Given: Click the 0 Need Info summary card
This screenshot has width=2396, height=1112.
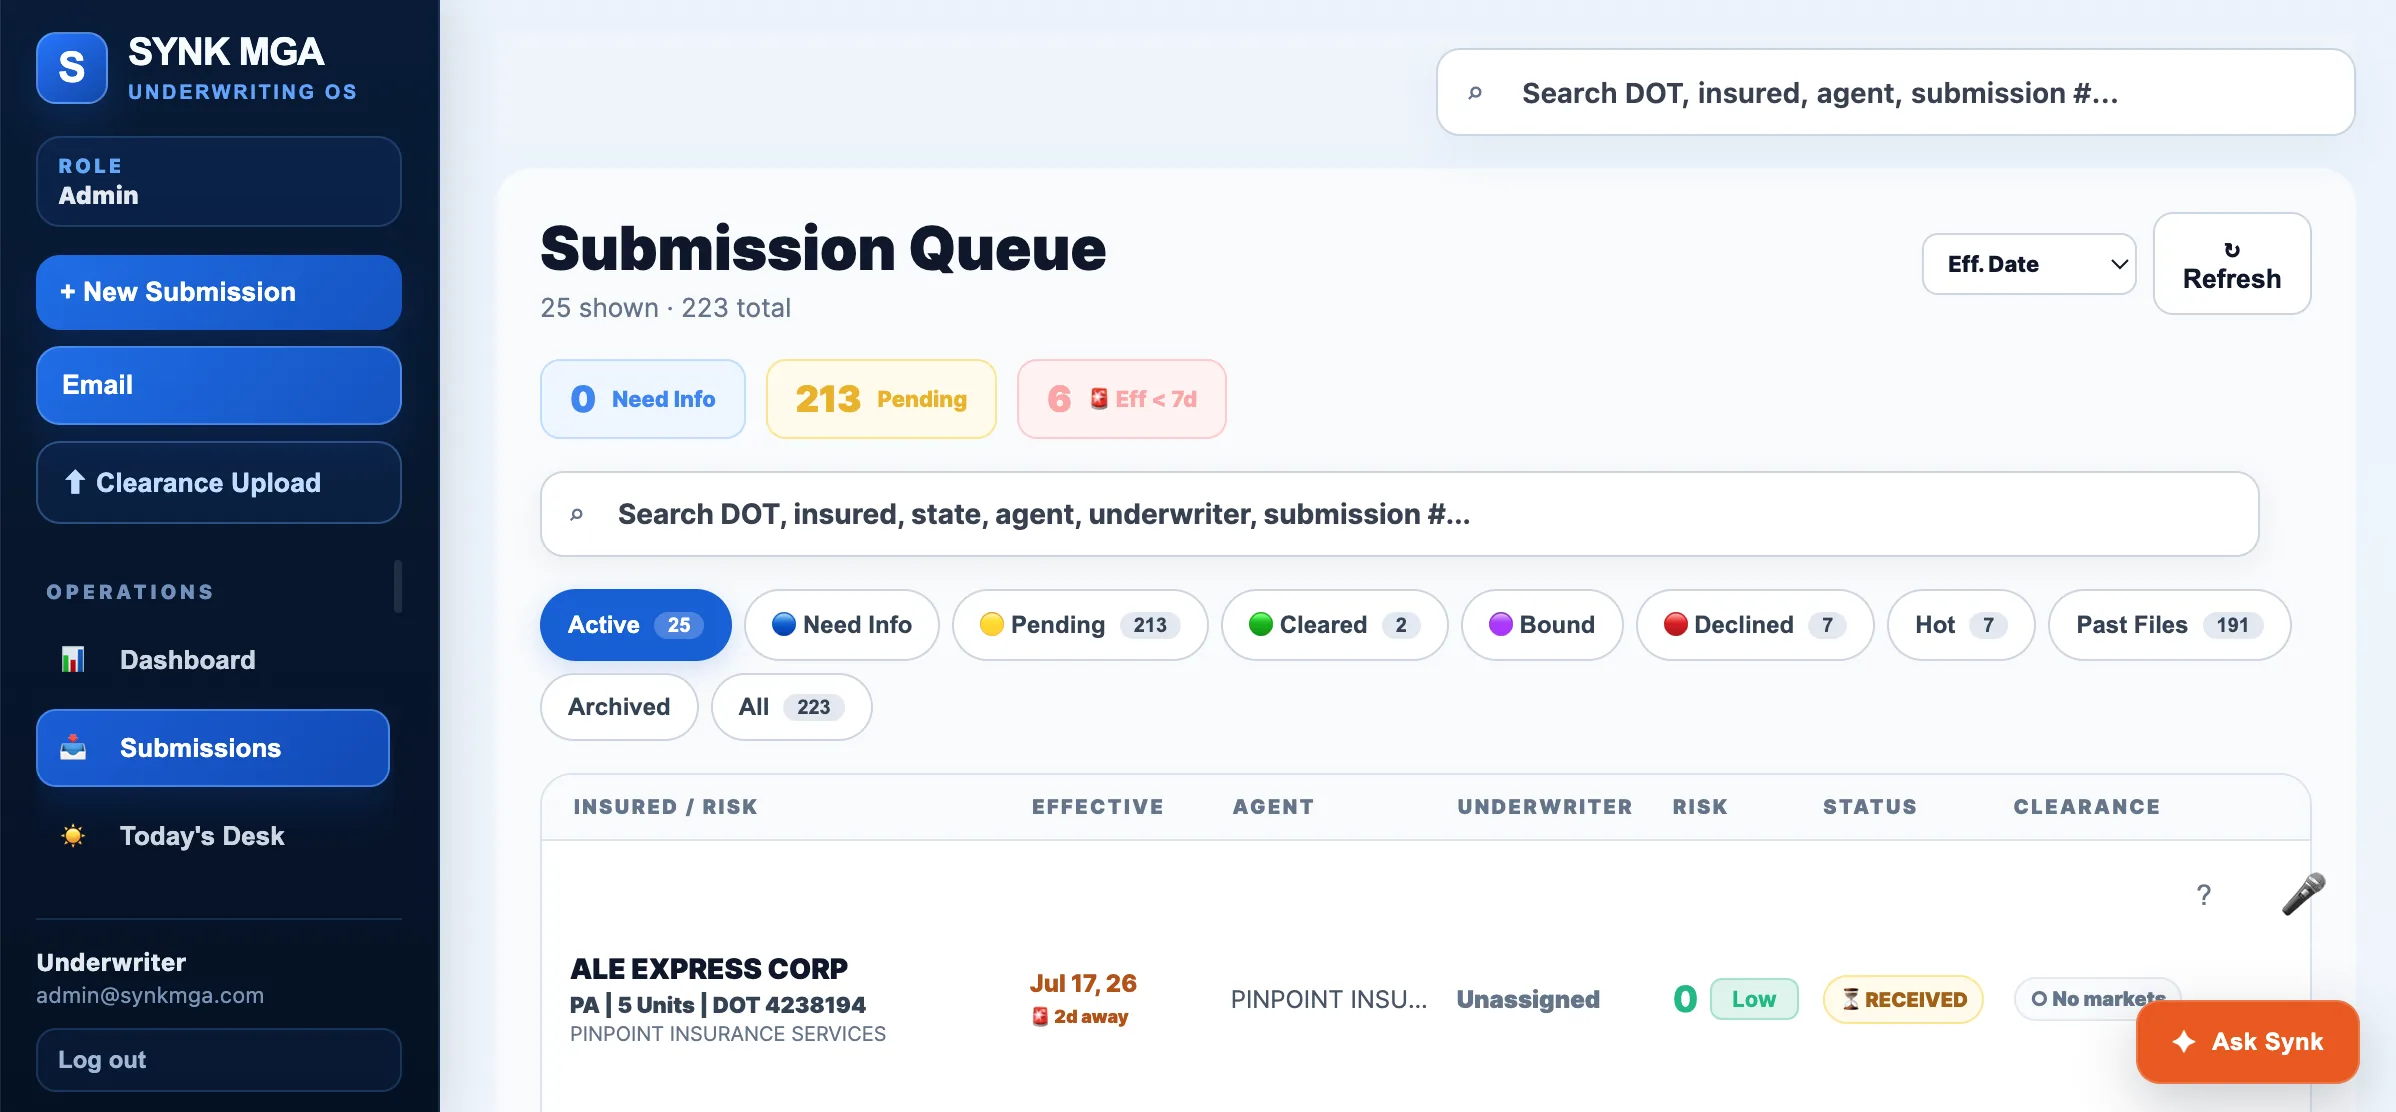Looking at the screenshot, I should [x=643, y=399].
